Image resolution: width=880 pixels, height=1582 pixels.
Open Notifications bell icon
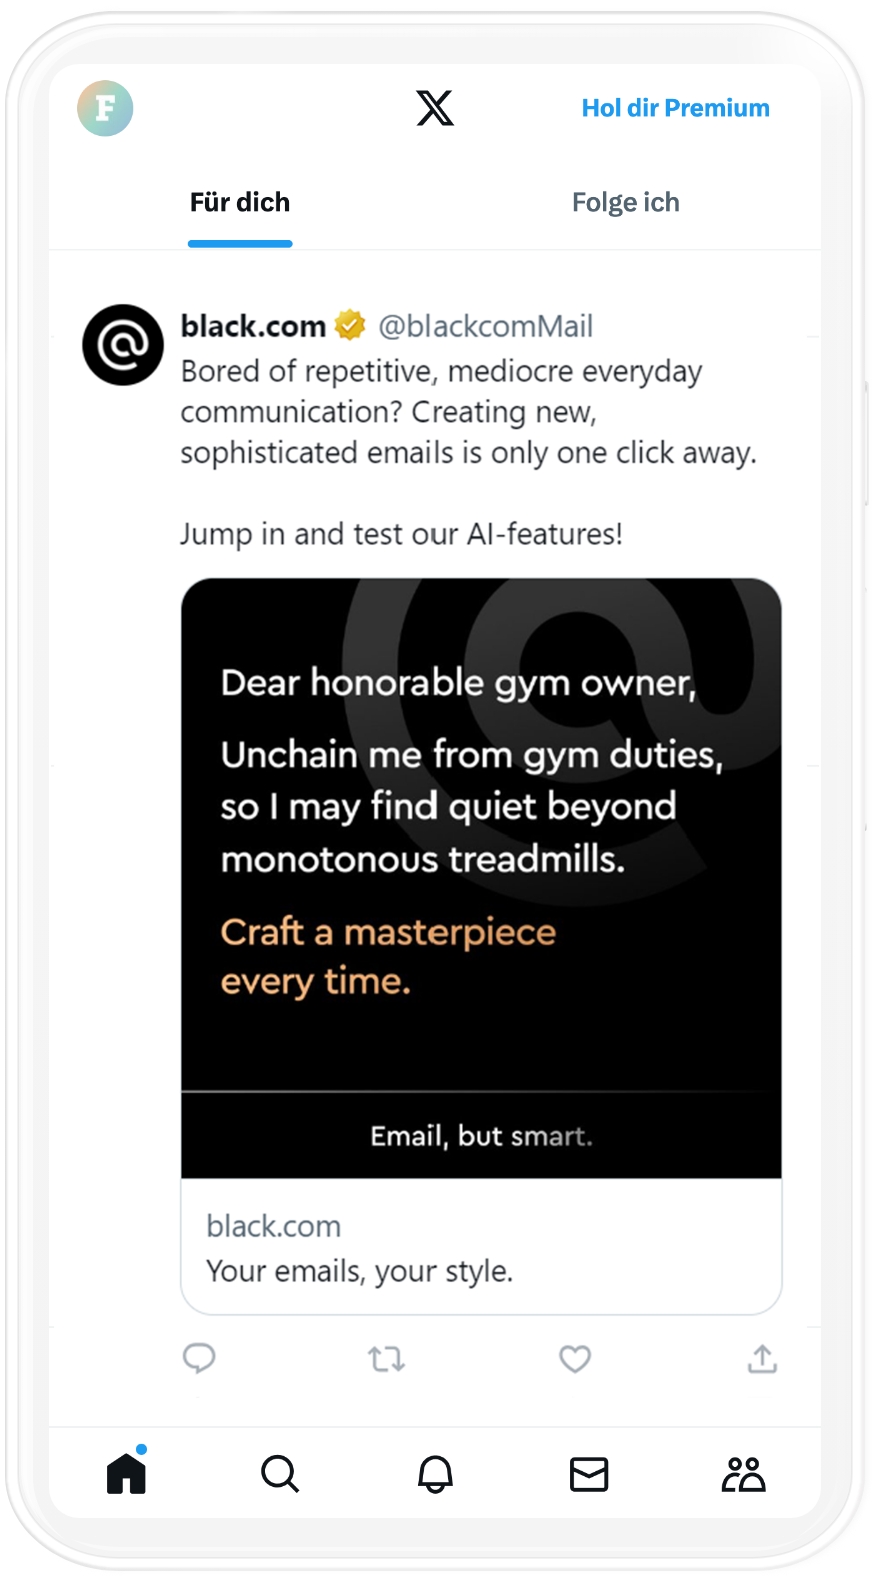435,1474
